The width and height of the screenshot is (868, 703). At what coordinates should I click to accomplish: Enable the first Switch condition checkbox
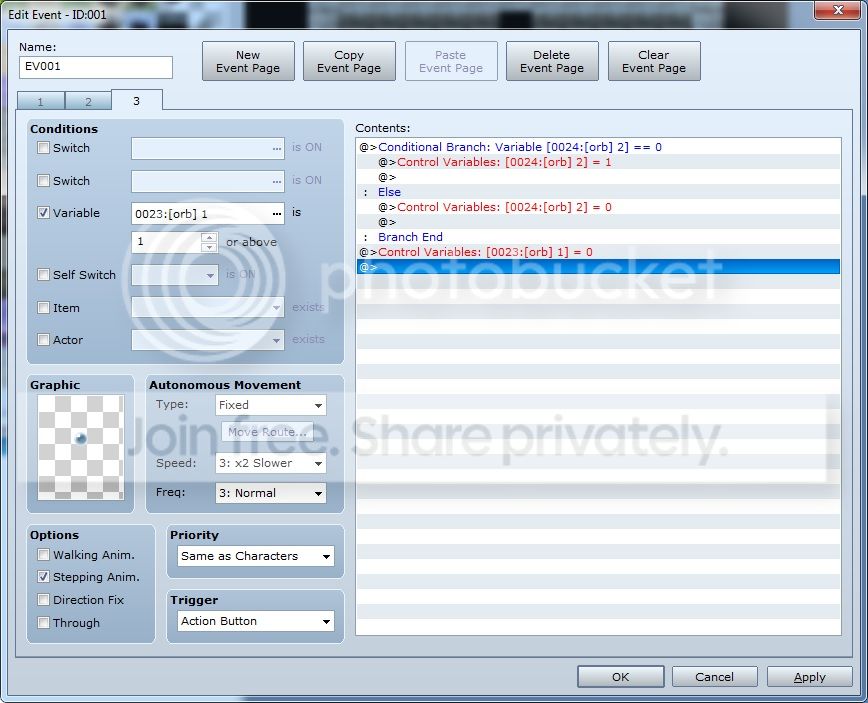(x=43, y=148)
